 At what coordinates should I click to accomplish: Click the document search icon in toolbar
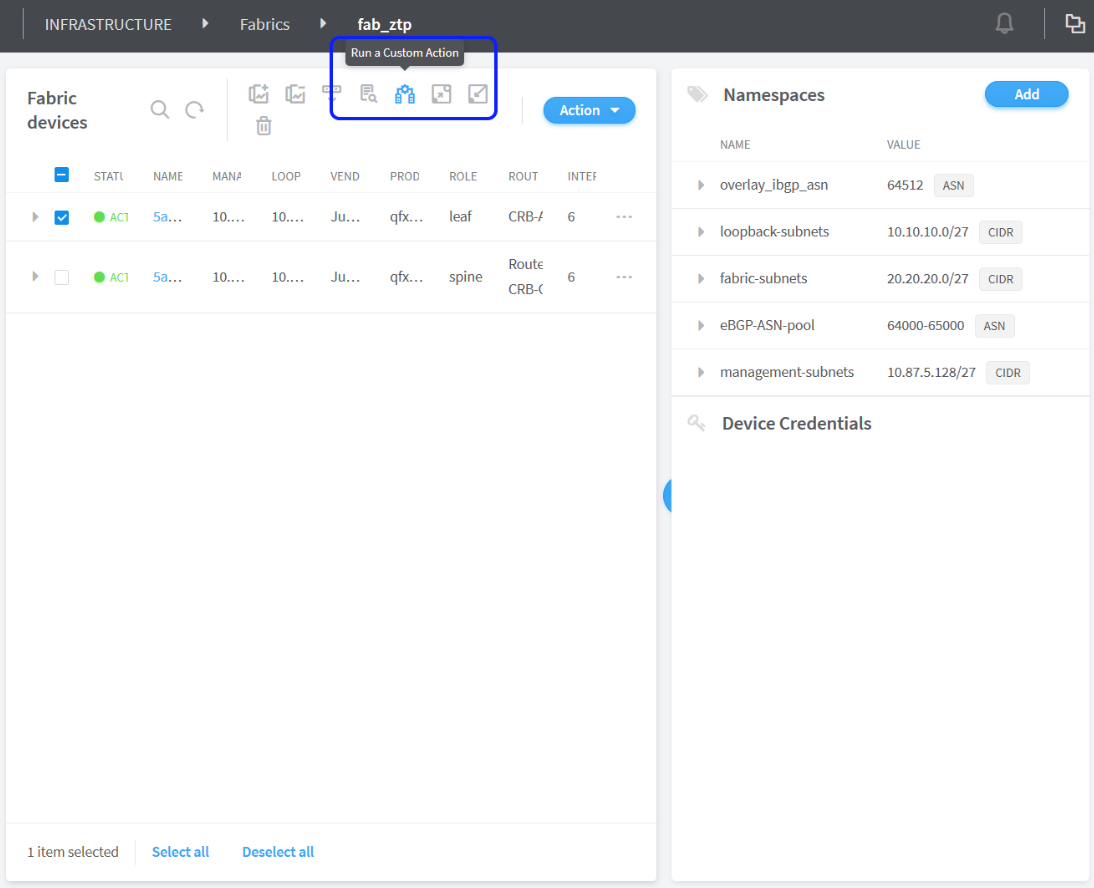pos(369,94)
